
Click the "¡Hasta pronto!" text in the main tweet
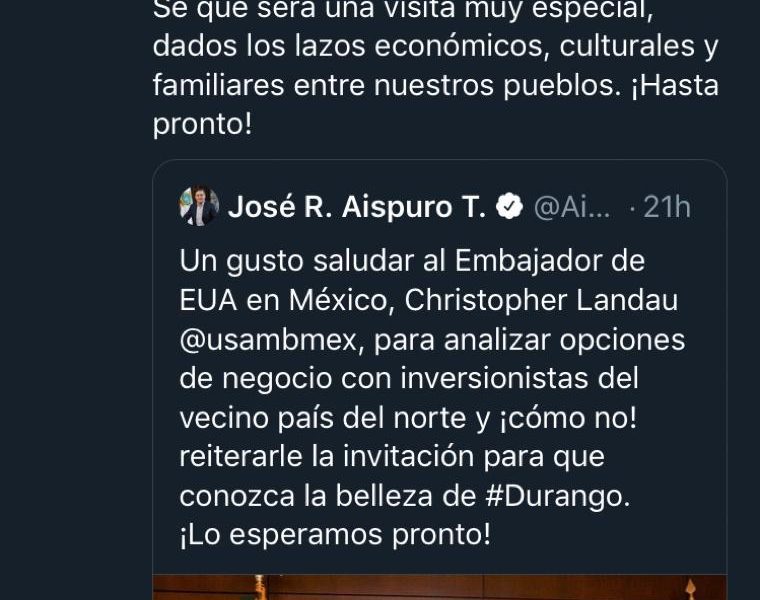[x=435, y=104]
